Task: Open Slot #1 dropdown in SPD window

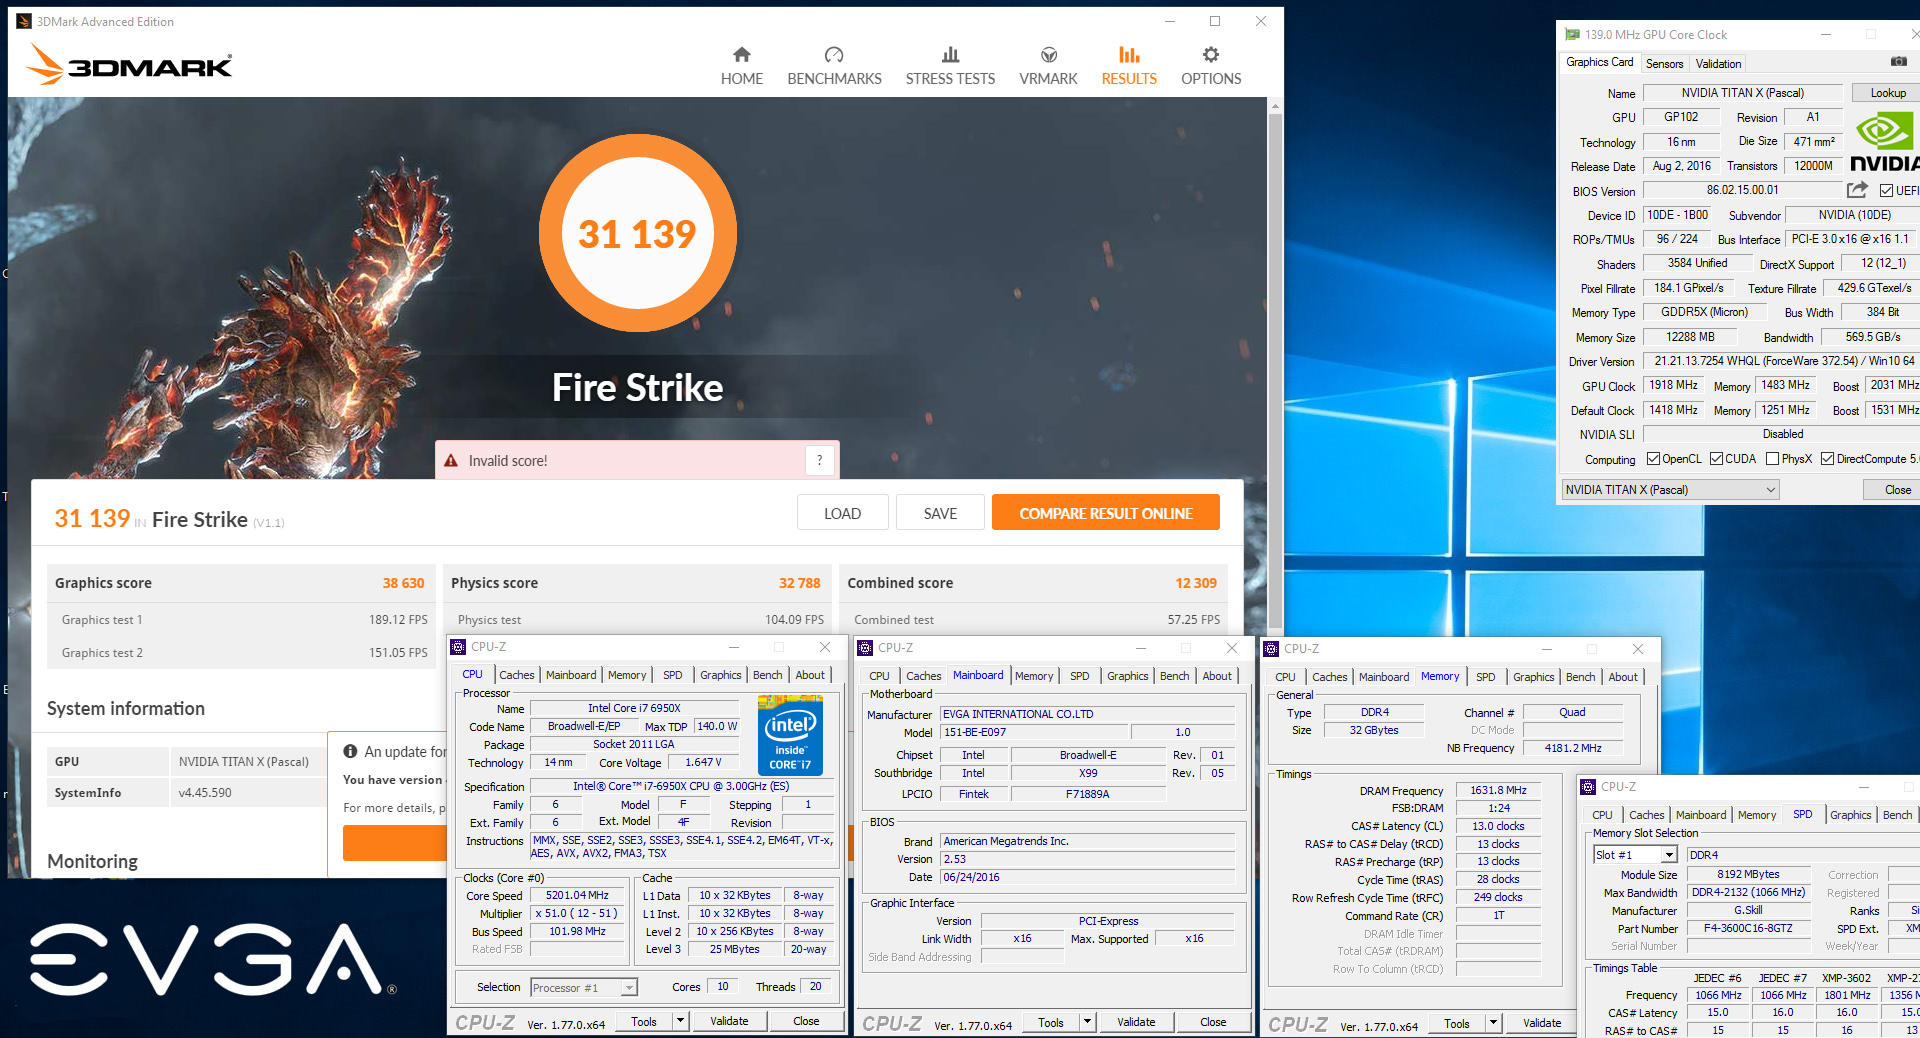Action: [x=1635, y=855]
